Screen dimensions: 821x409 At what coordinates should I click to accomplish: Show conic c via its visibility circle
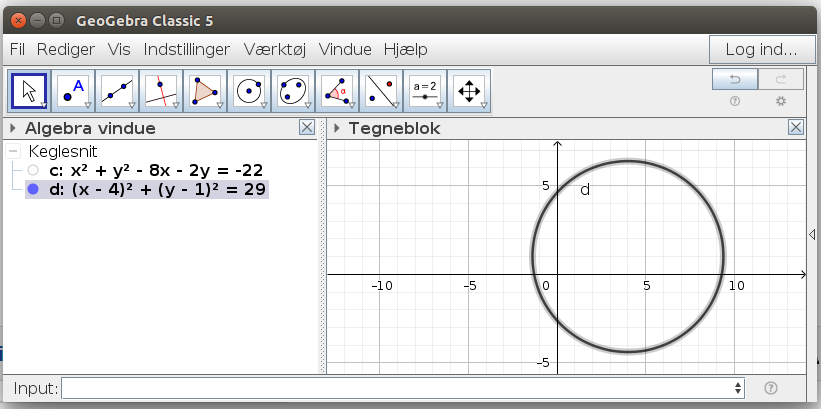[x=33, y=170]
